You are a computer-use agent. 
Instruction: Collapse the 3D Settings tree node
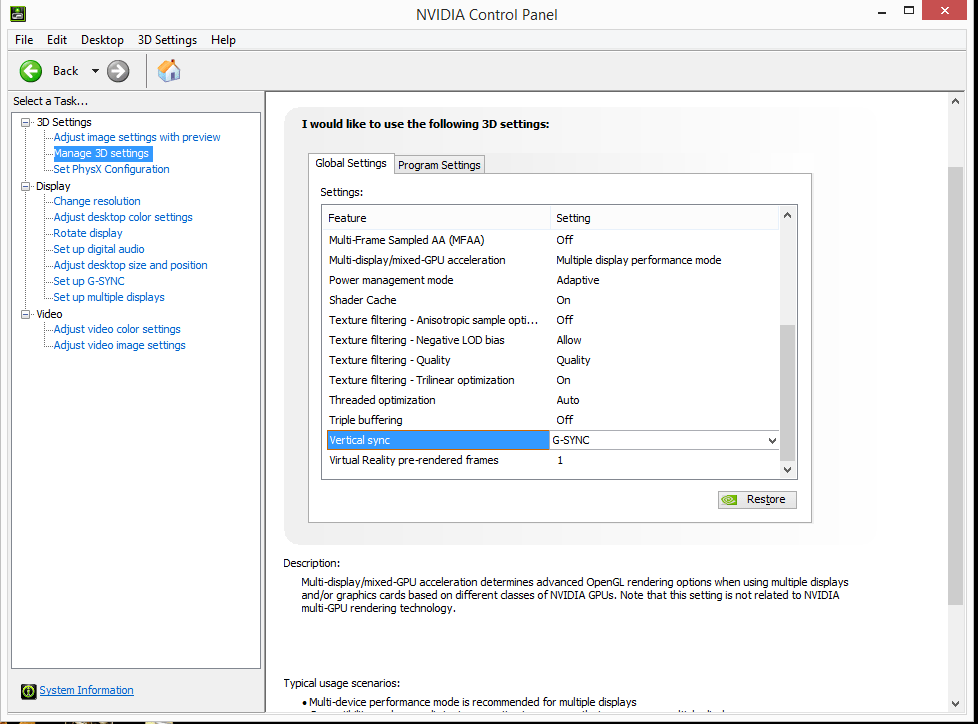(26, 122)
